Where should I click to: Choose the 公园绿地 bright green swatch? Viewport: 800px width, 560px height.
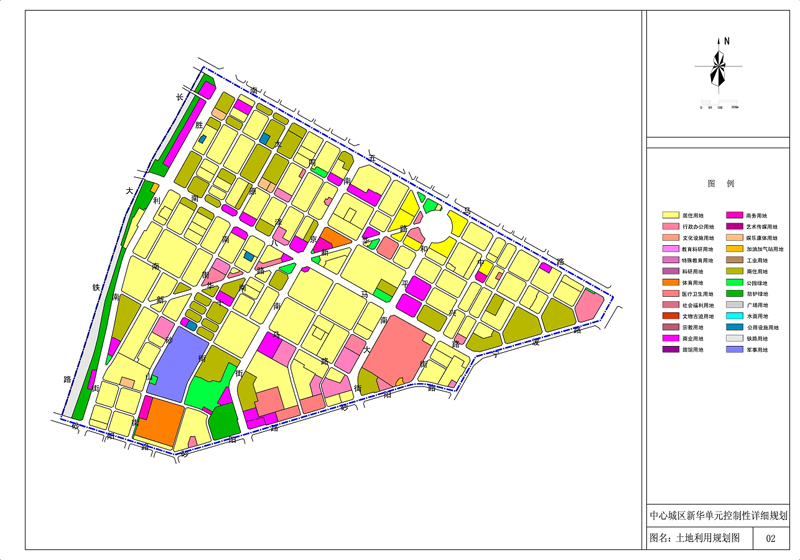click(733, 283)
